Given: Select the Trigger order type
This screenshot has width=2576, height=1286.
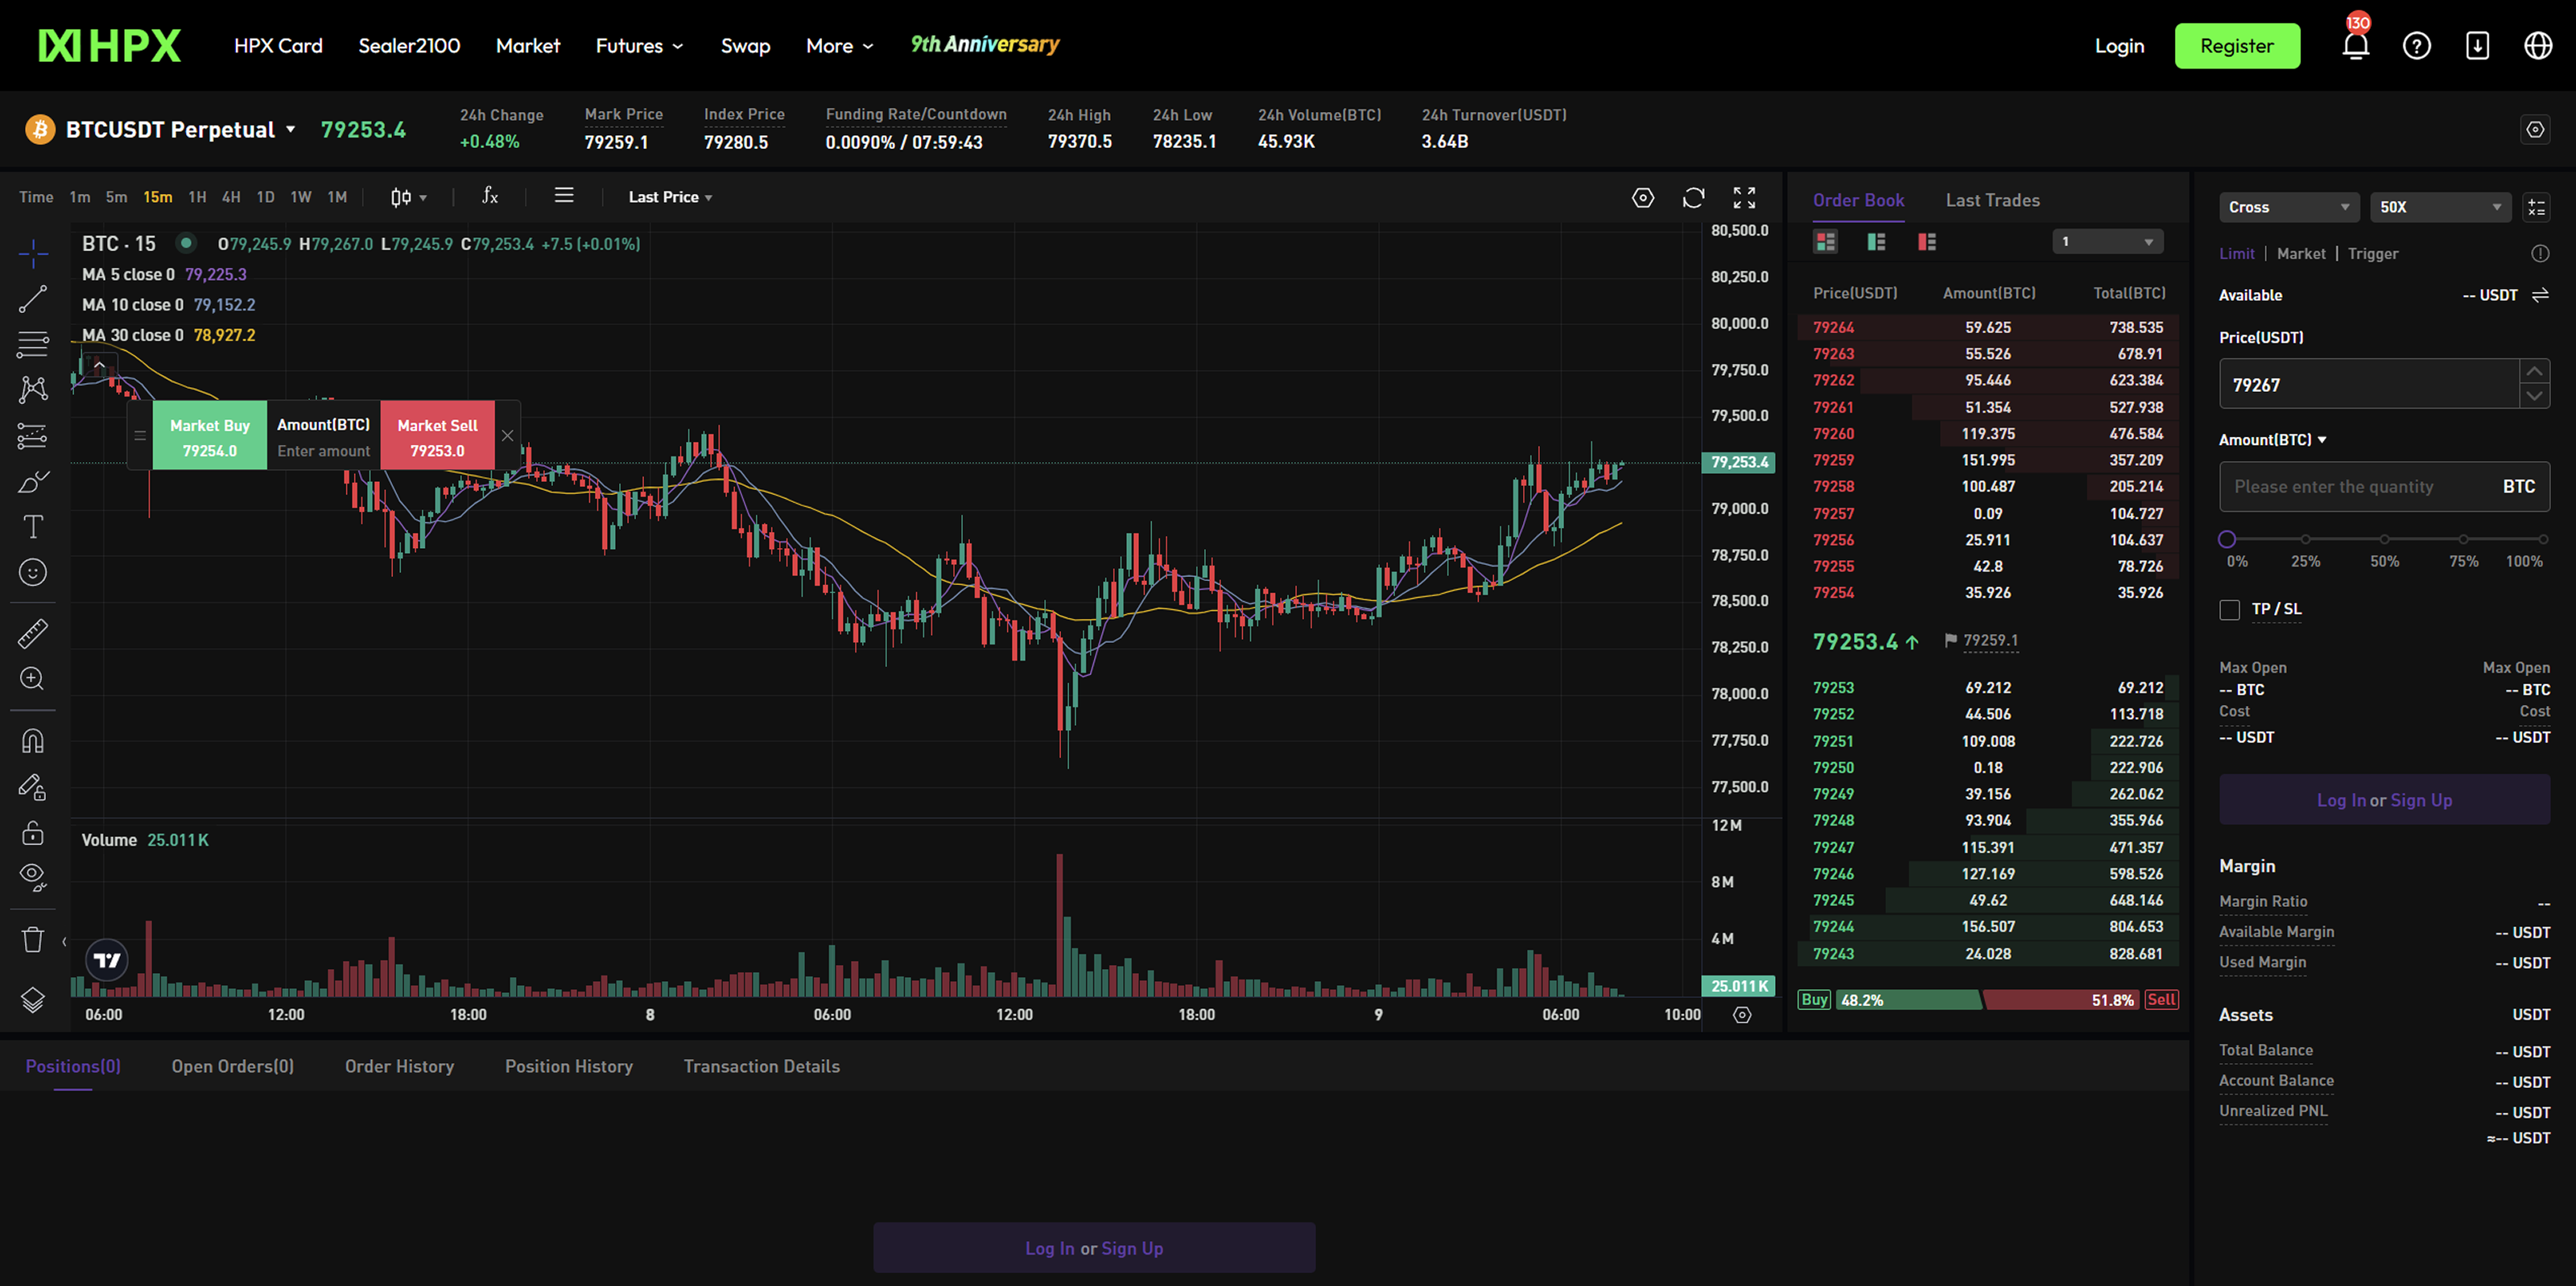Looking at the screenshot, I should pyautogui.click(x=2373, y=254).
